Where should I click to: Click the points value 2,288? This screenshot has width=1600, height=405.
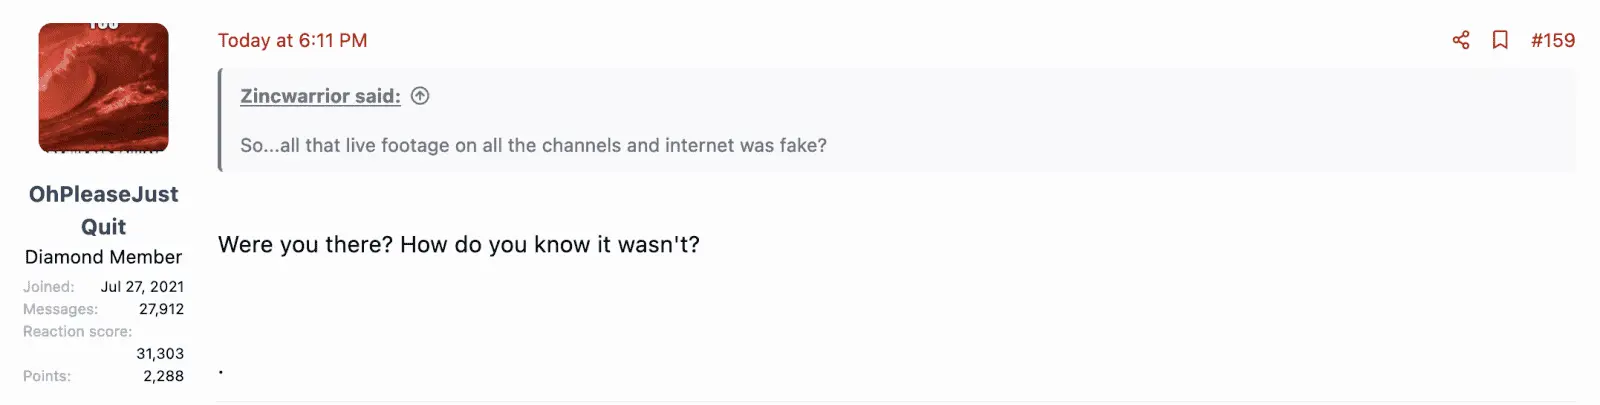click(163, 376)
